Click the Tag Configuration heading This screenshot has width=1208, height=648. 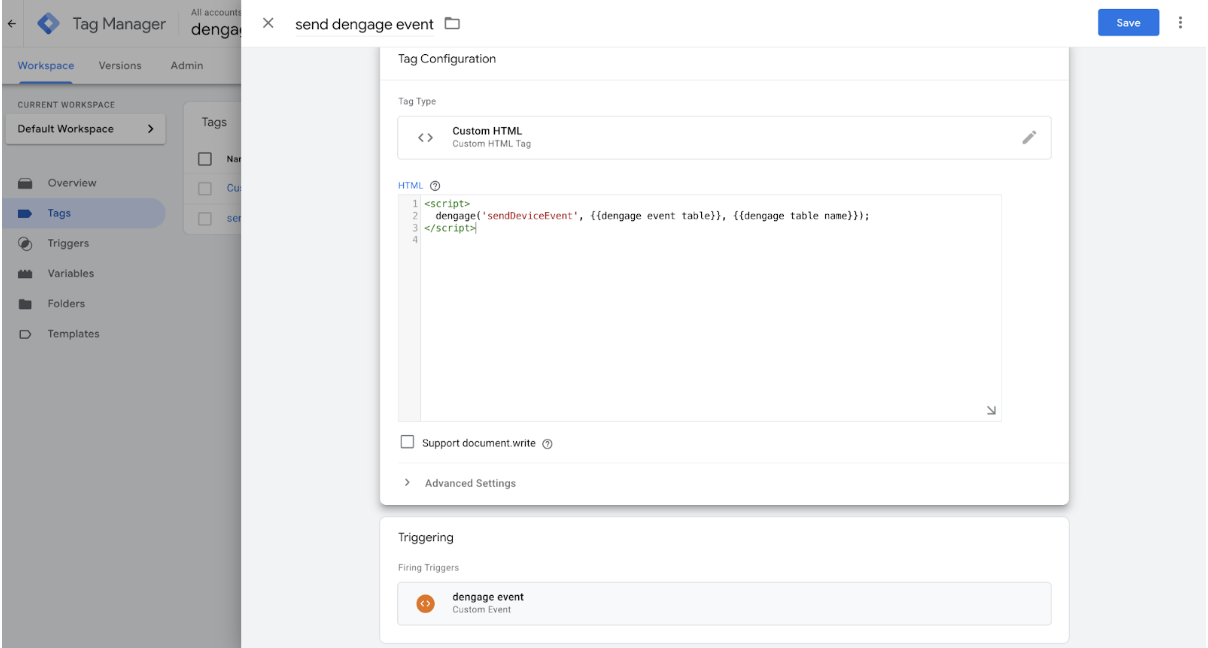click(447, 59)
